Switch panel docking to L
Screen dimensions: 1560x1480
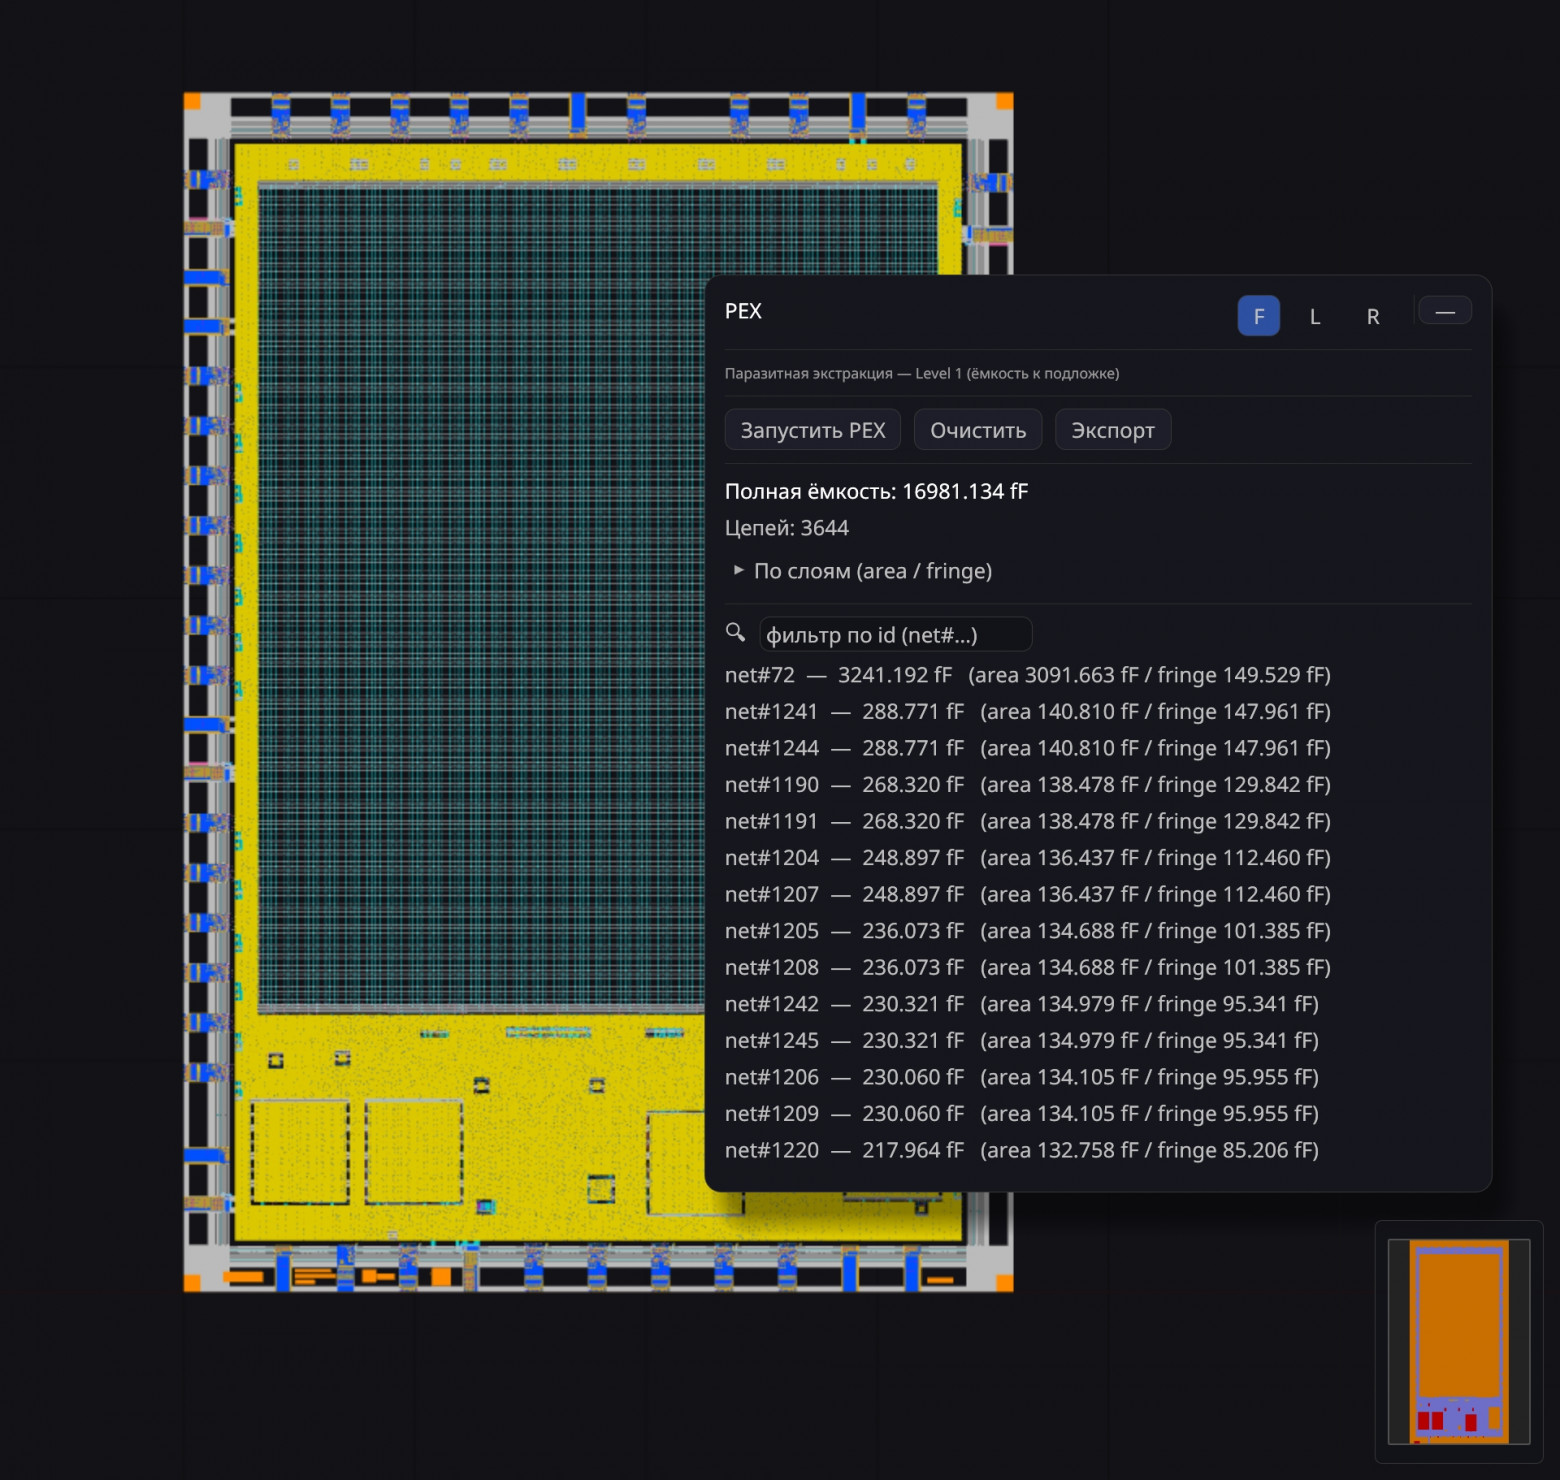(x=1315, y=316)
